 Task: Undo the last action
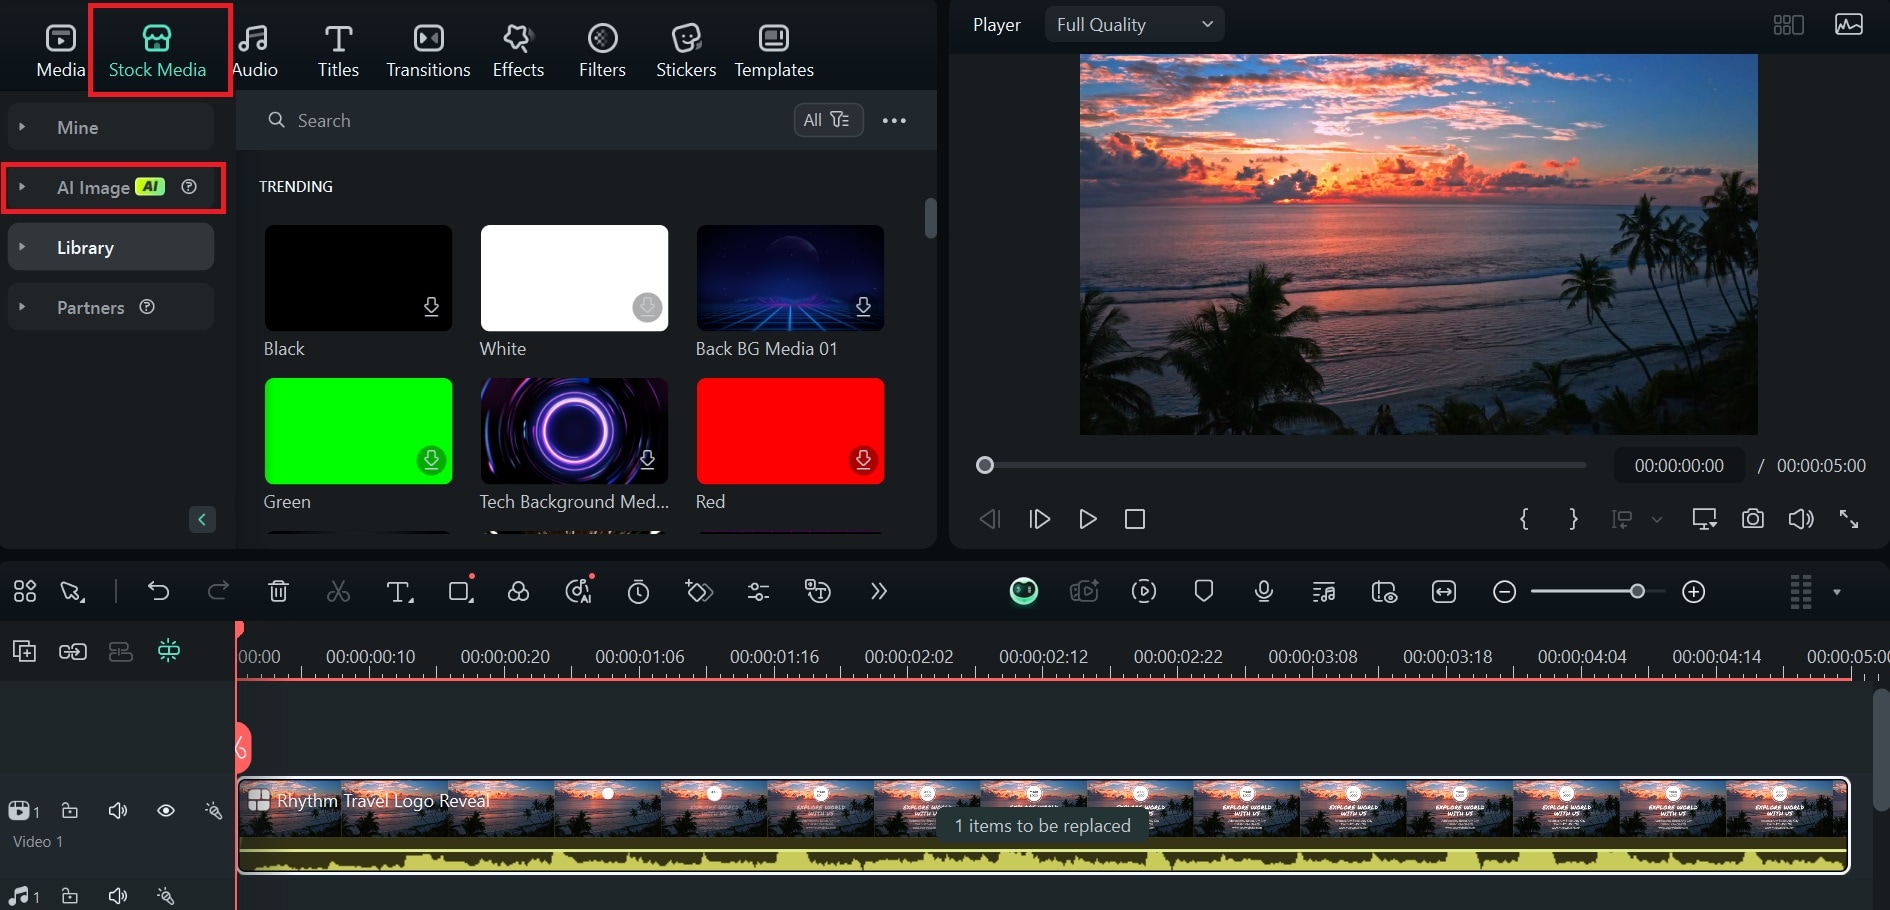click(158, 591)
